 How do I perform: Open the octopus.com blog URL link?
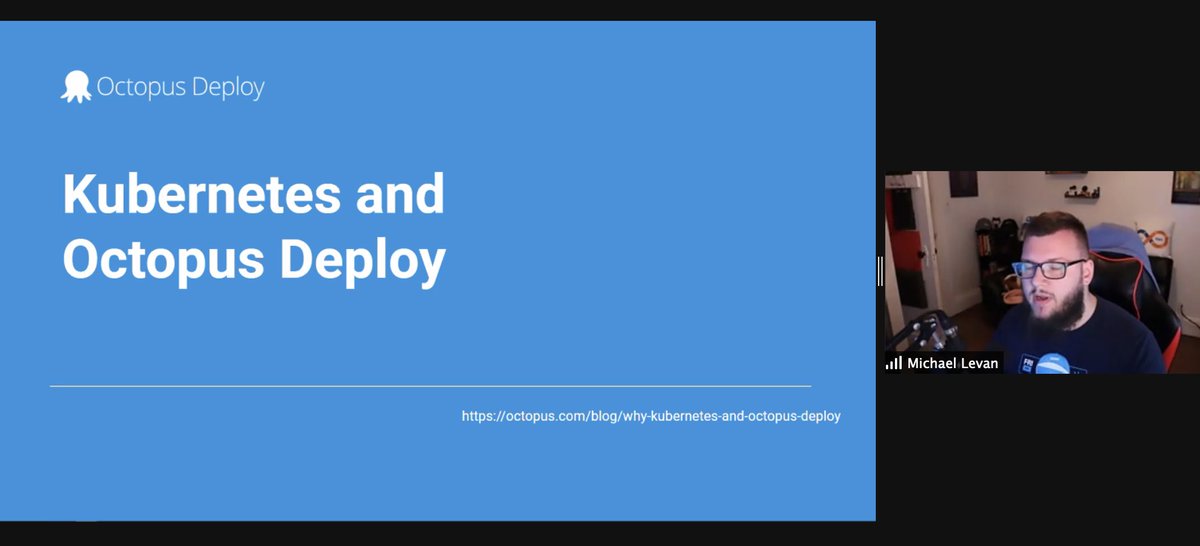651,416
